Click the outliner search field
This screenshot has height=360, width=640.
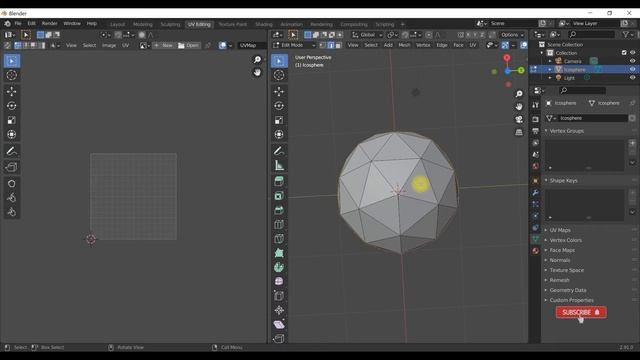[x=591, y=35]
